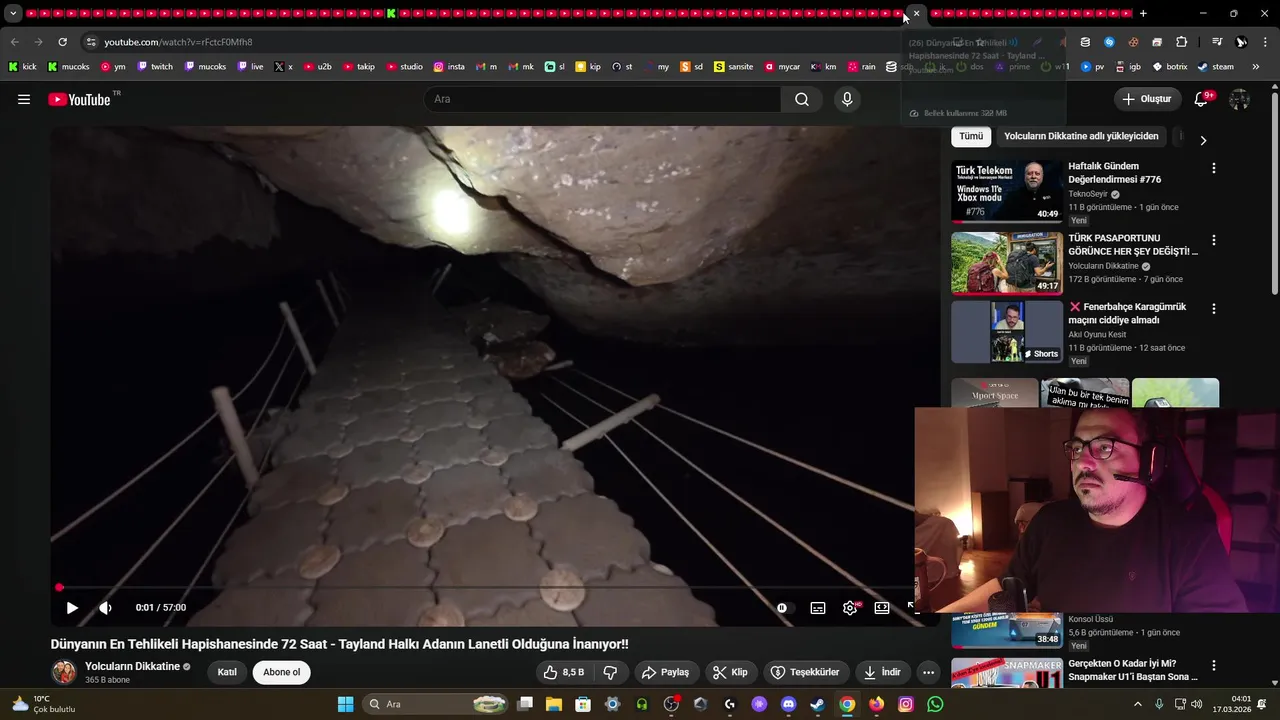Open the Teşekkürler thanks button
Screen dimensions: 1280x720
[x=805, y=672]
